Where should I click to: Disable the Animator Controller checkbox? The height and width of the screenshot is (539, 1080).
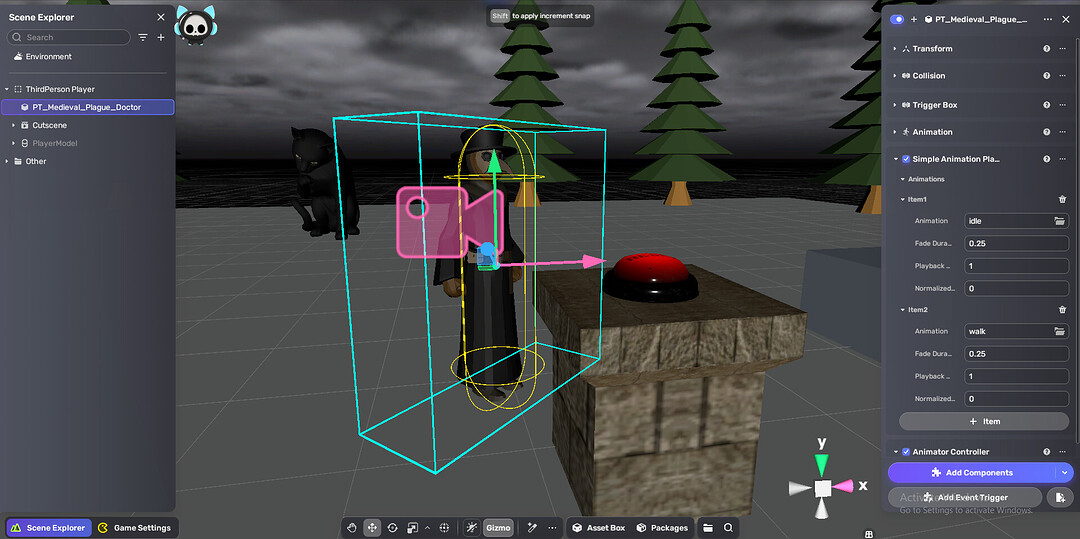[906, 452]
